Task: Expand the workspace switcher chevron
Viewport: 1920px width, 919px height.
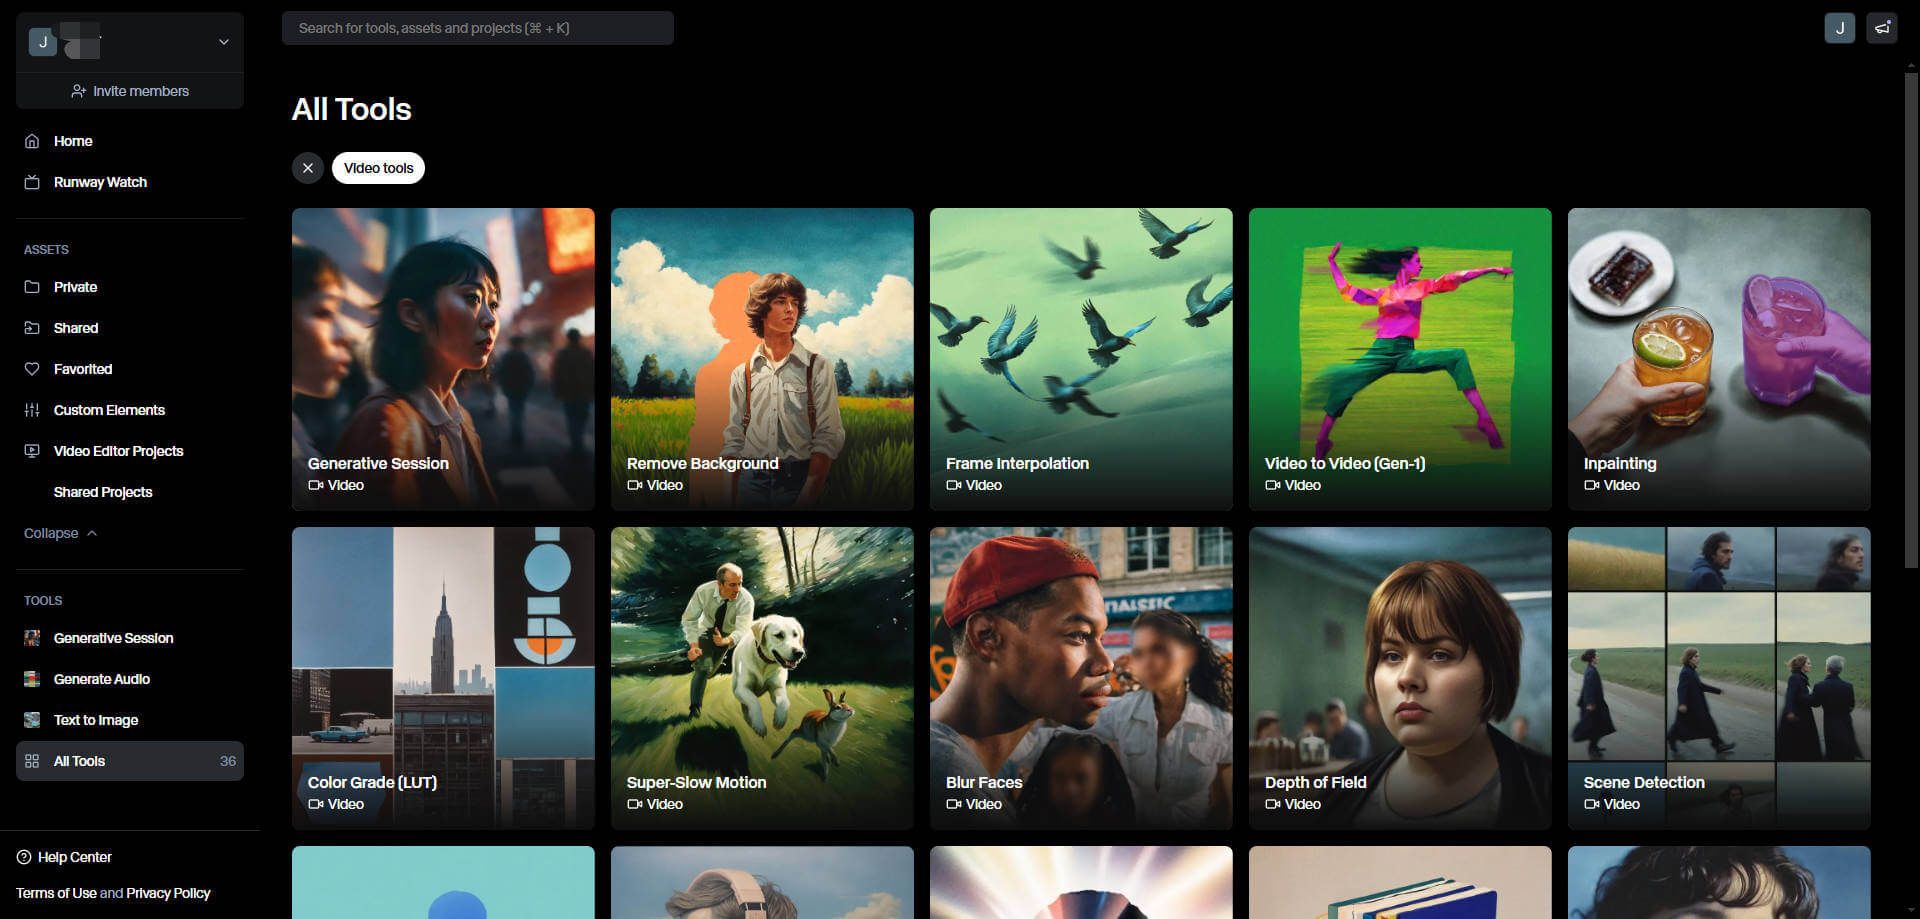Action: click(224, 42)
